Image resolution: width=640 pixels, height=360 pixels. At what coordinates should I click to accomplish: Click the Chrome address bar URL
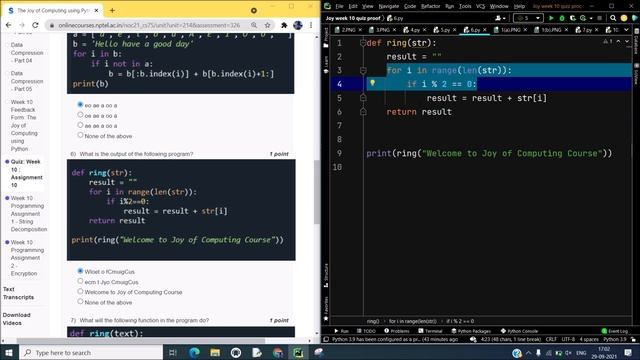tap(149, 25)
